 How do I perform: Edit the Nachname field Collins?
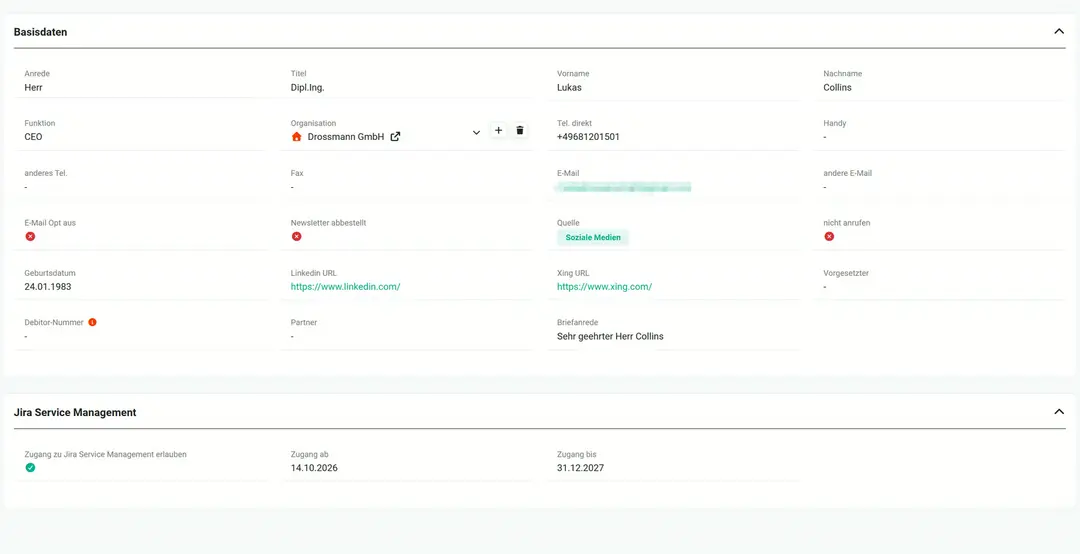(x=838, y=88)
